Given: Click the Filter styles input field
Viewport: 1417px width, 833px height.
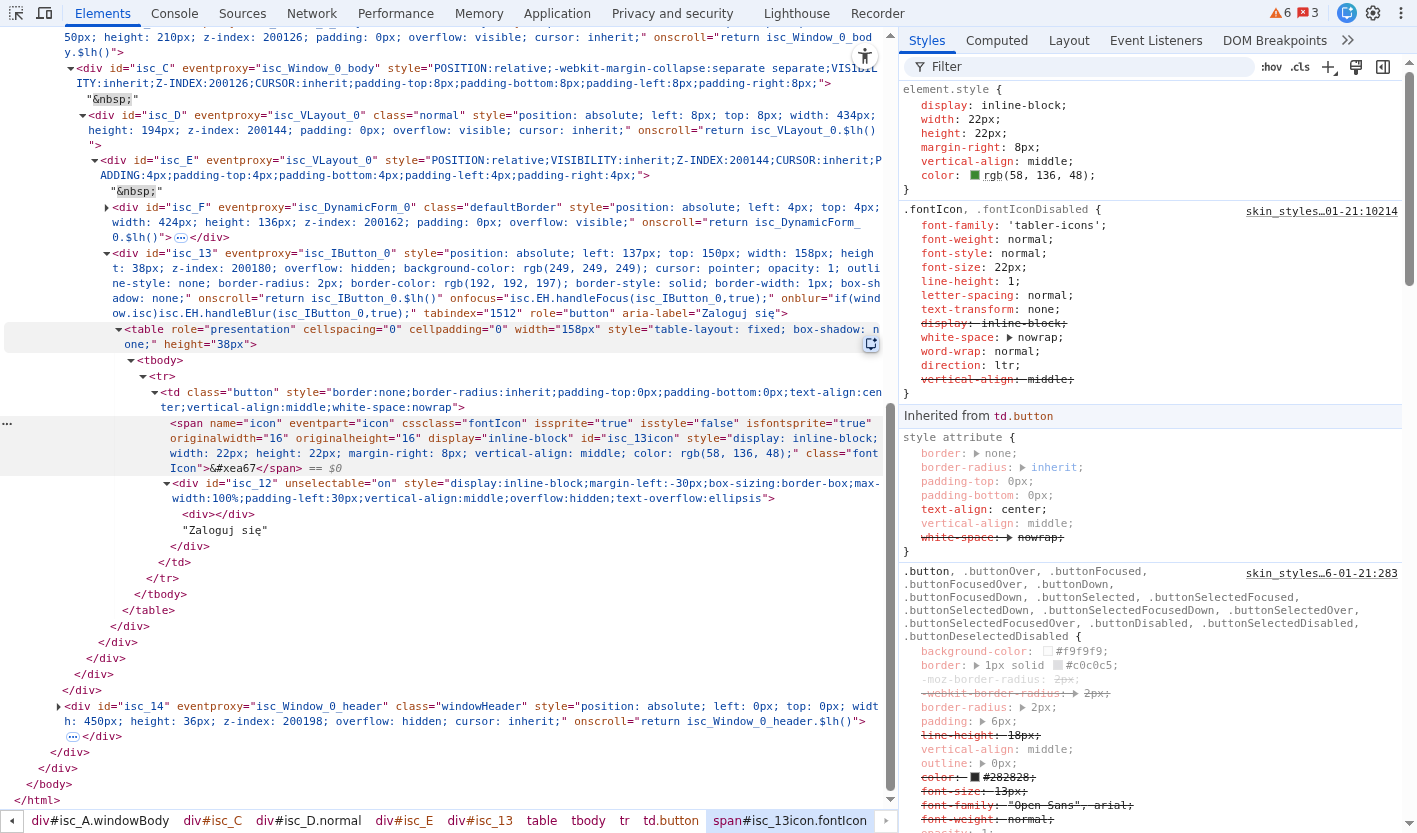Looking at the screenshot, I should 1085,67.
